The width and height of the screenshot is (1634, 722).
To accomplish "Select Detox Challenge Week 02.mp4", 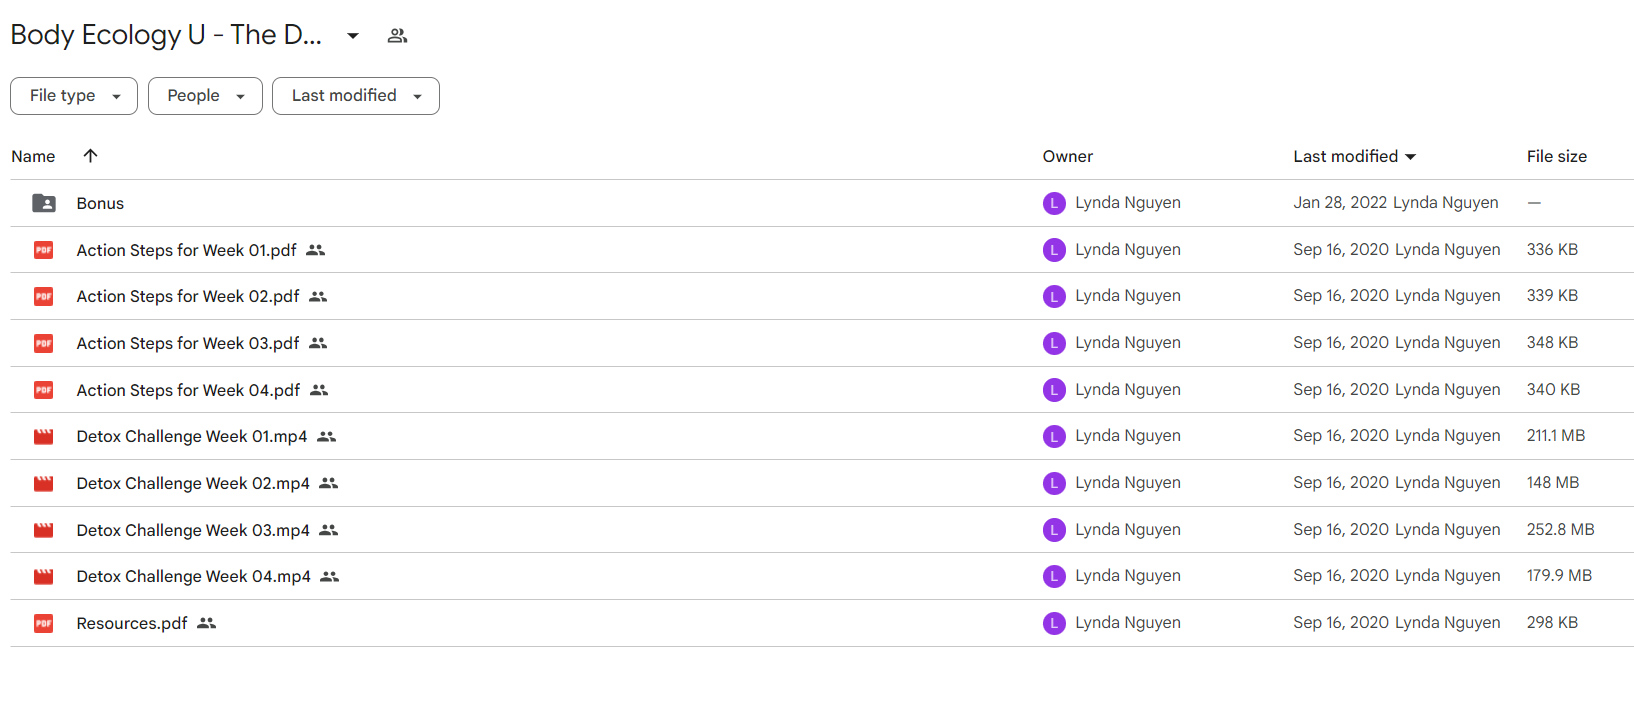I will pyautogui.click(x=193, y=483).
